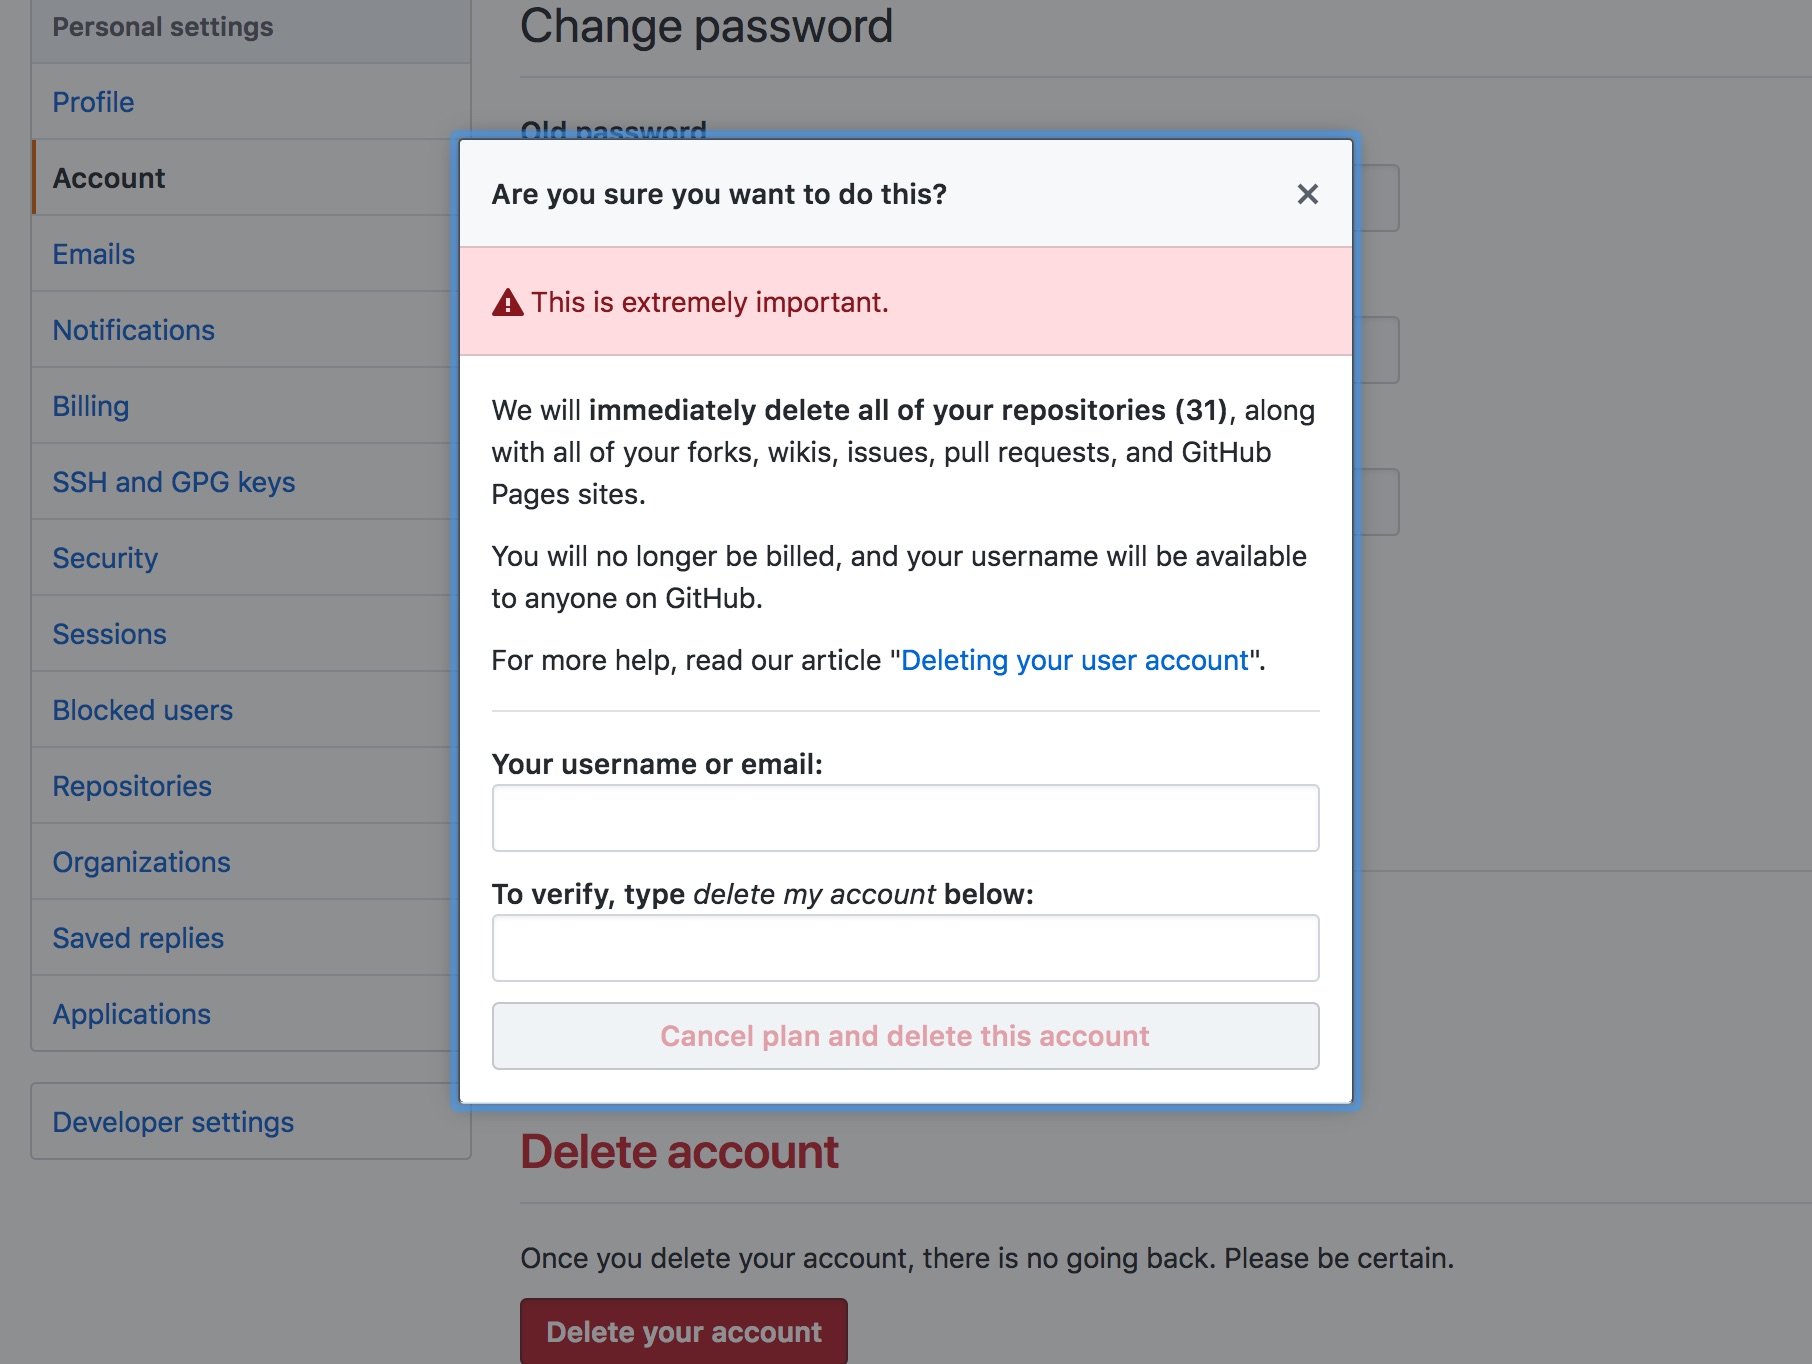Go to Emails settings
This screenshot has width=1812, height=1364.
click(93, 254)
